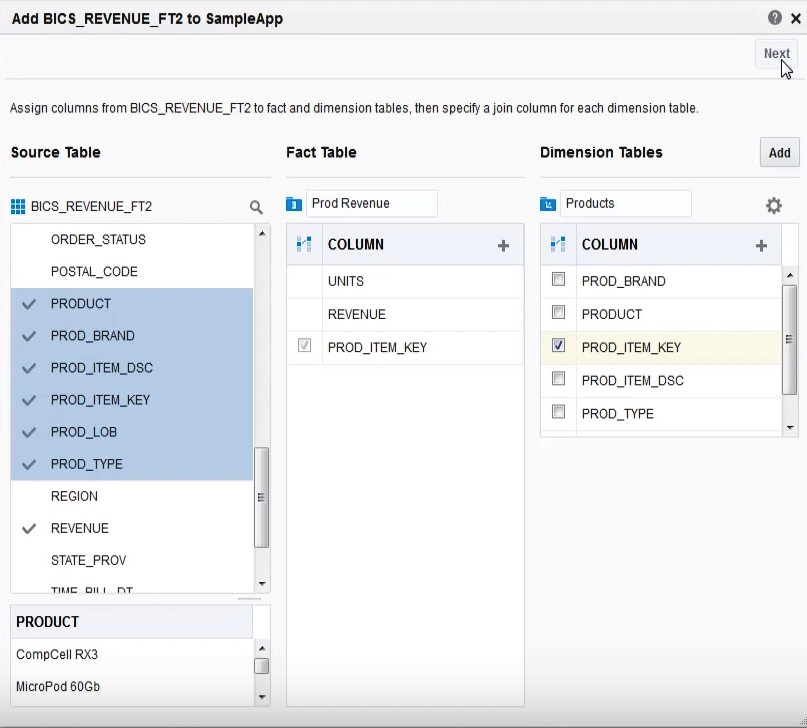Uncheck PROD_ITEM_KEY in the Dimension Tables list
This screenshot has height=728, width=807.
point(557,347)
